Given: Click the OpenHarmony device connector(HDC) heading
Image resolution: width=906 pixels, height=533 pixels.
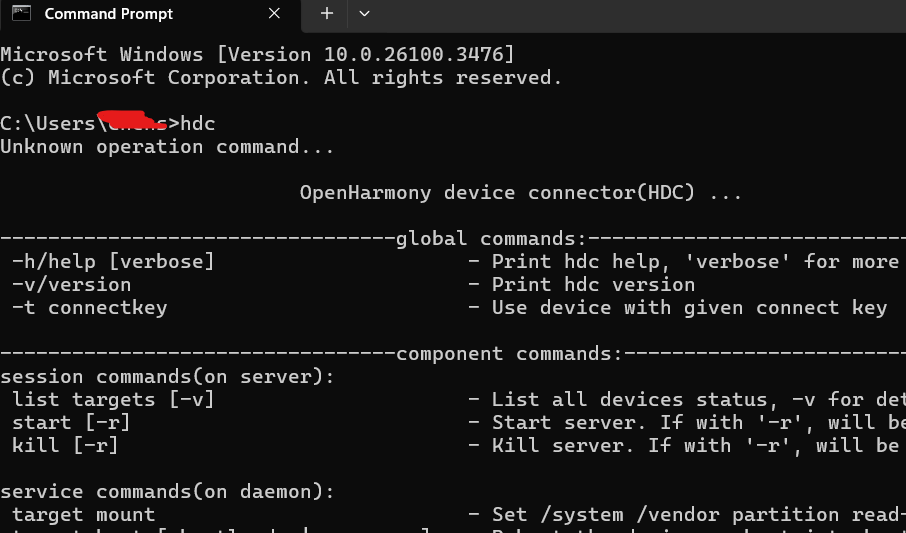Looking at the screenshot, I should tap(521, 193).
